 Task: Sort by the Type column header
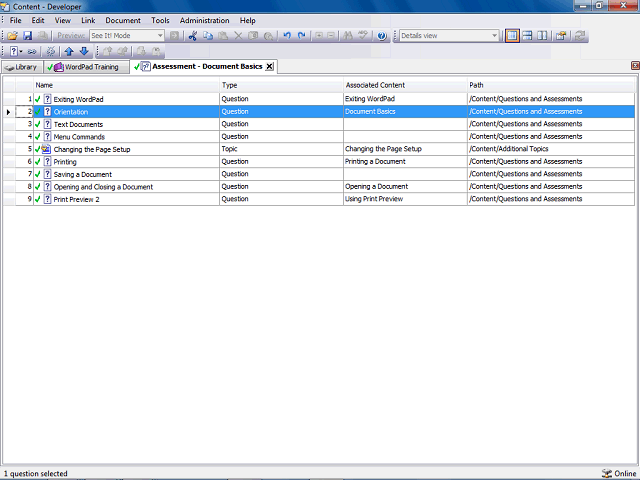[282, 85]
